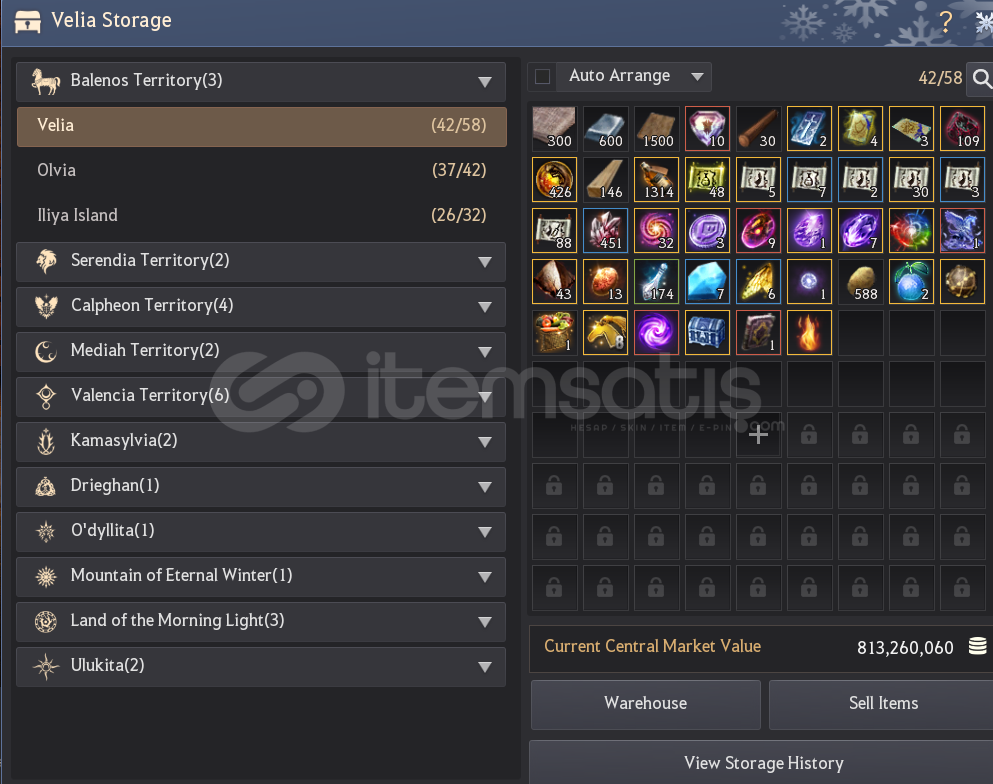
Task: Expand the Serendia Territory(2) section
Action: click(x=261, y=261)
